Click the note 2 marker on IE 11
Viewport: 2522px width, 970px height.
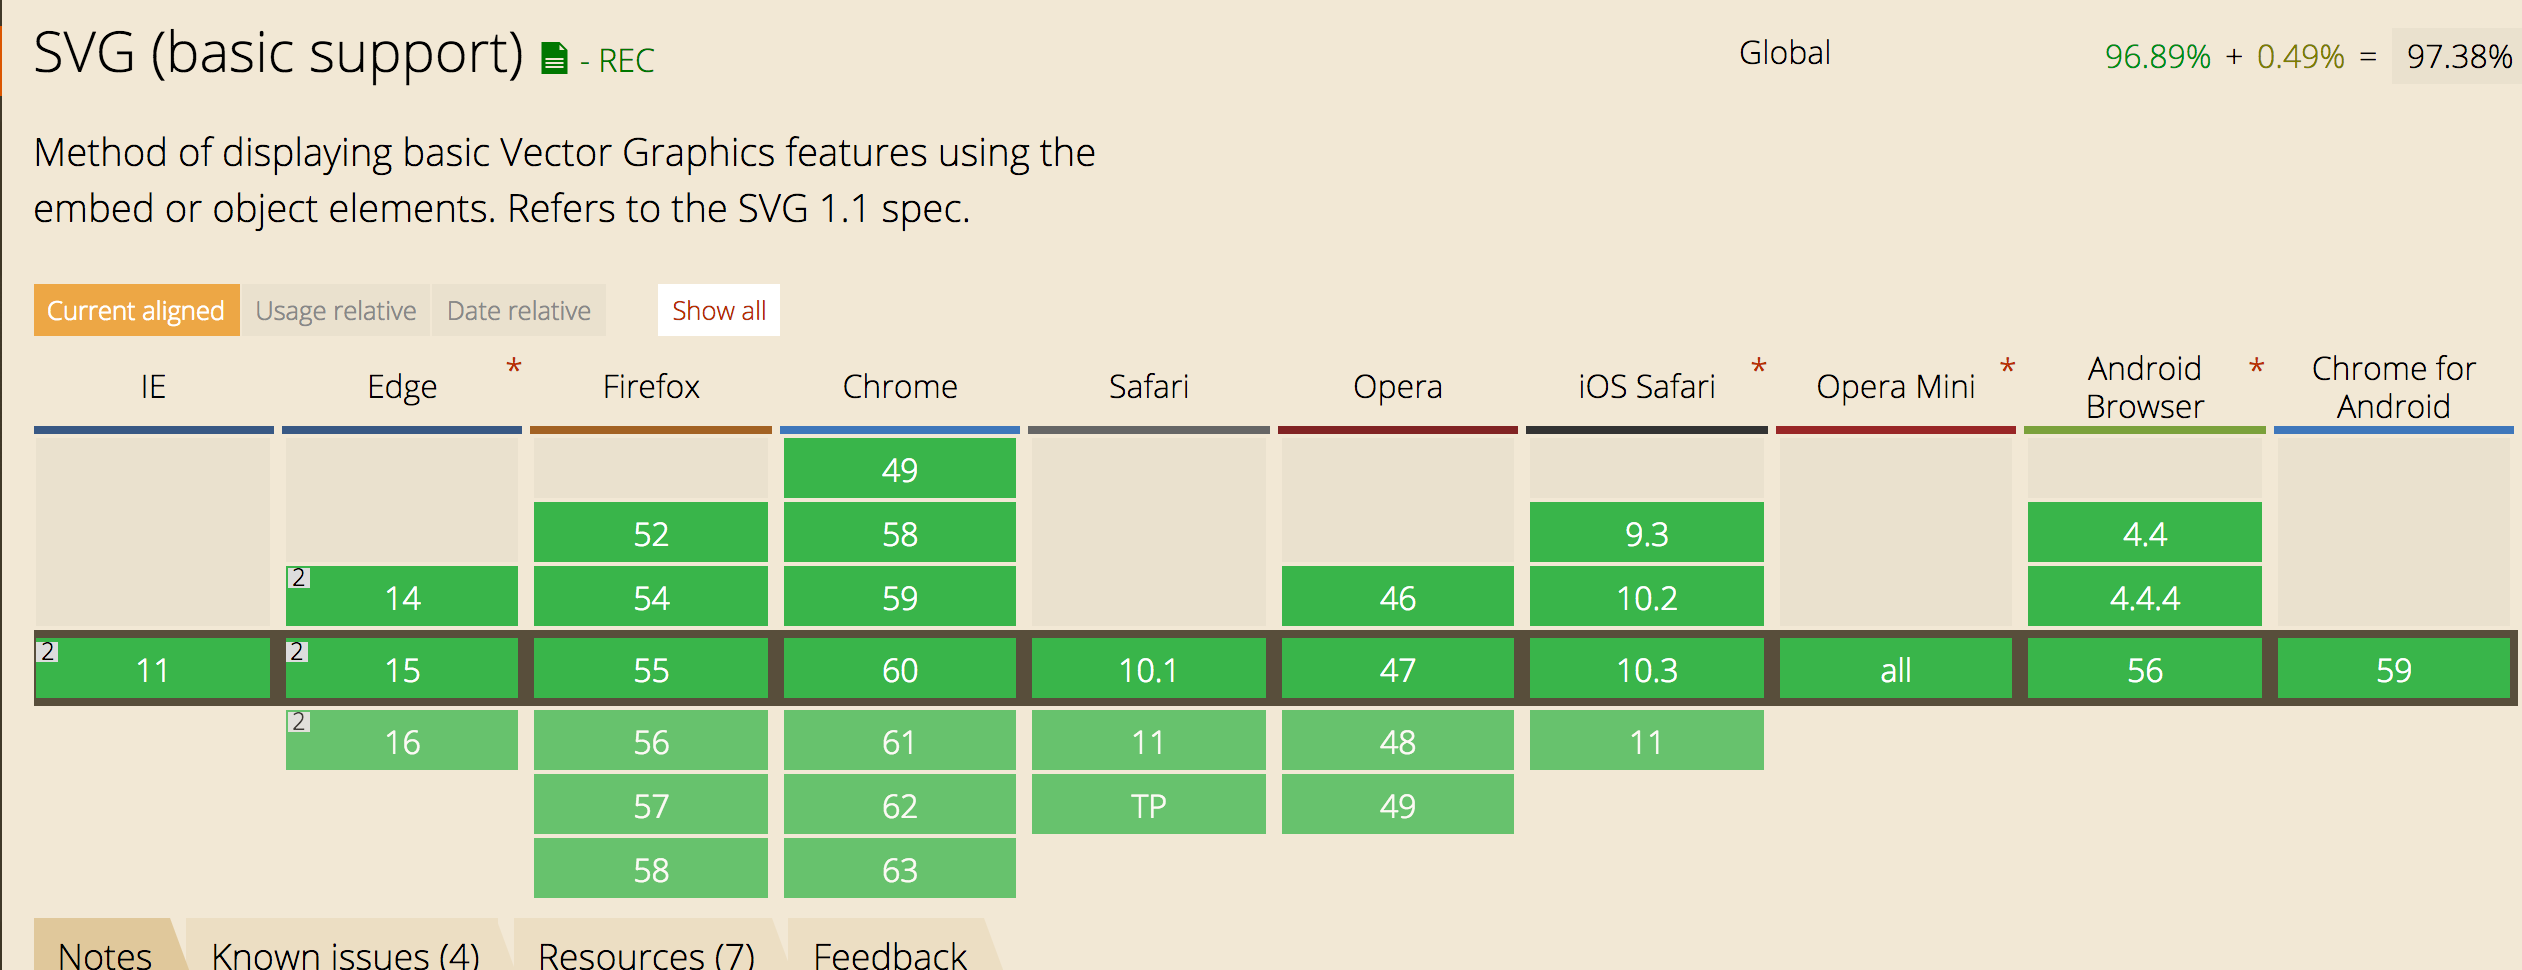[47, 652]
